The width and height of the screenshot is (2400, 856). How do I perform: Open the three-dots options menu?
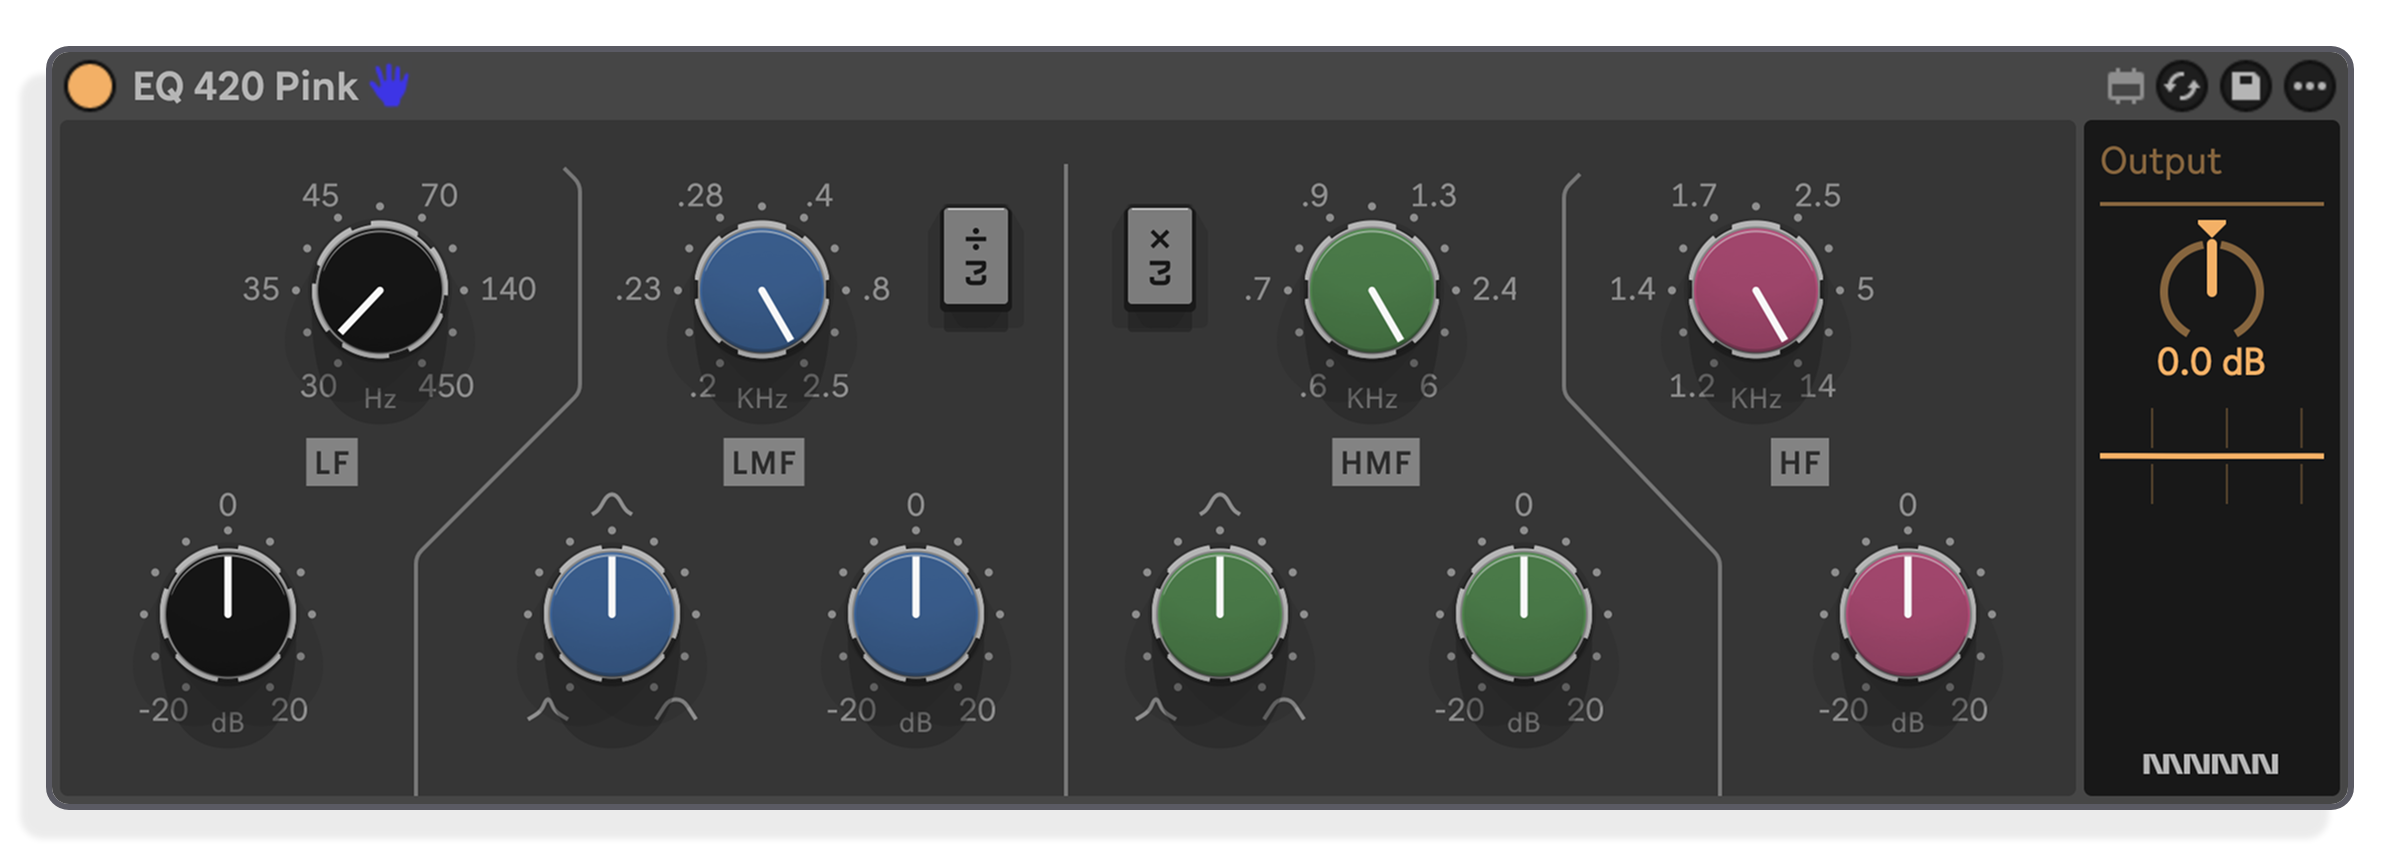tap(2310, 86)
